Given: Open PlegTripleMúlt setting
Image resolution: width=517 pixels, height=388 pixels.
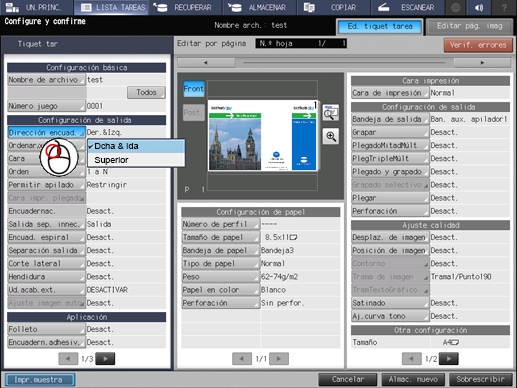Looking at the screenshot, I should 390,158.
